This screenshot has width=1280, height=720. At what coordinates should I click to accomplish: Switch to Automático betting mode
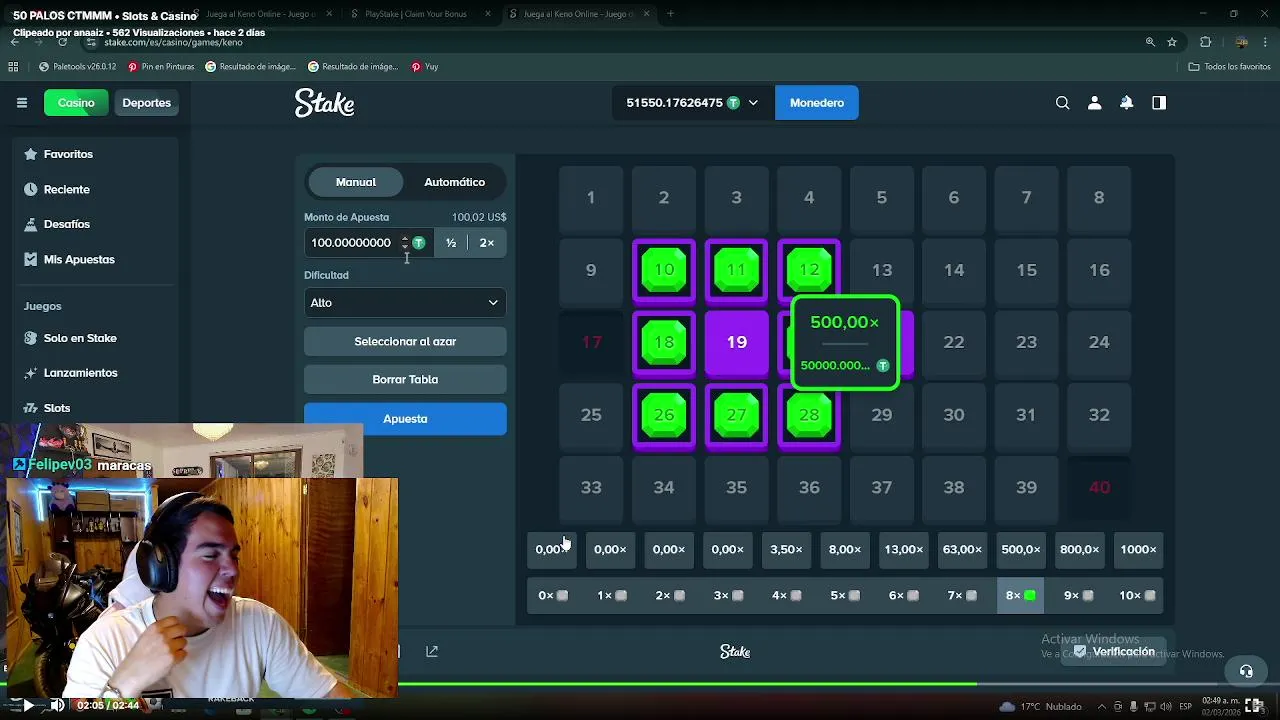coord(454,182)
